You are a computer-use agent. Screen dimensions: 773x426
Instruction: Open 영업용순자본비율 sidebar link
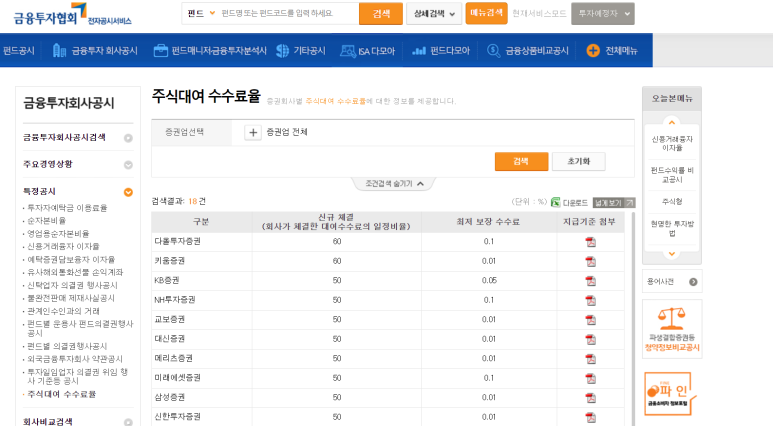tap(58, 233)
